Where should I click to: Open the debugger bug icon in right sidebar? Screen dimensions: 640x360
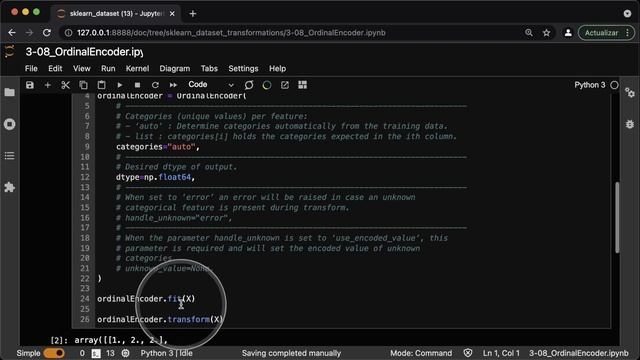coord(630,124)
